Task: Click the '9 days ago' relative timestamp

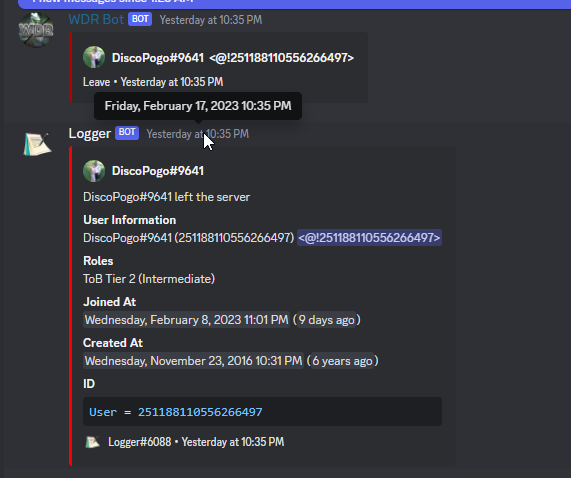Action: click(327, 320)
